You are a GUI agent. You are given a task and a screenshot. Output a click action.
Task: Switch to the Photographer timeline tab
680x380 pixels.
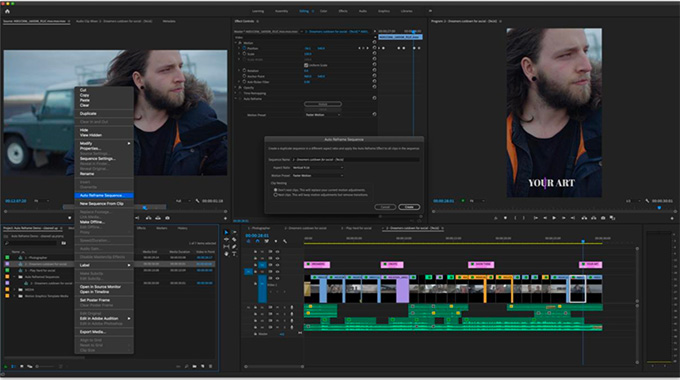[x=259, y=228]
